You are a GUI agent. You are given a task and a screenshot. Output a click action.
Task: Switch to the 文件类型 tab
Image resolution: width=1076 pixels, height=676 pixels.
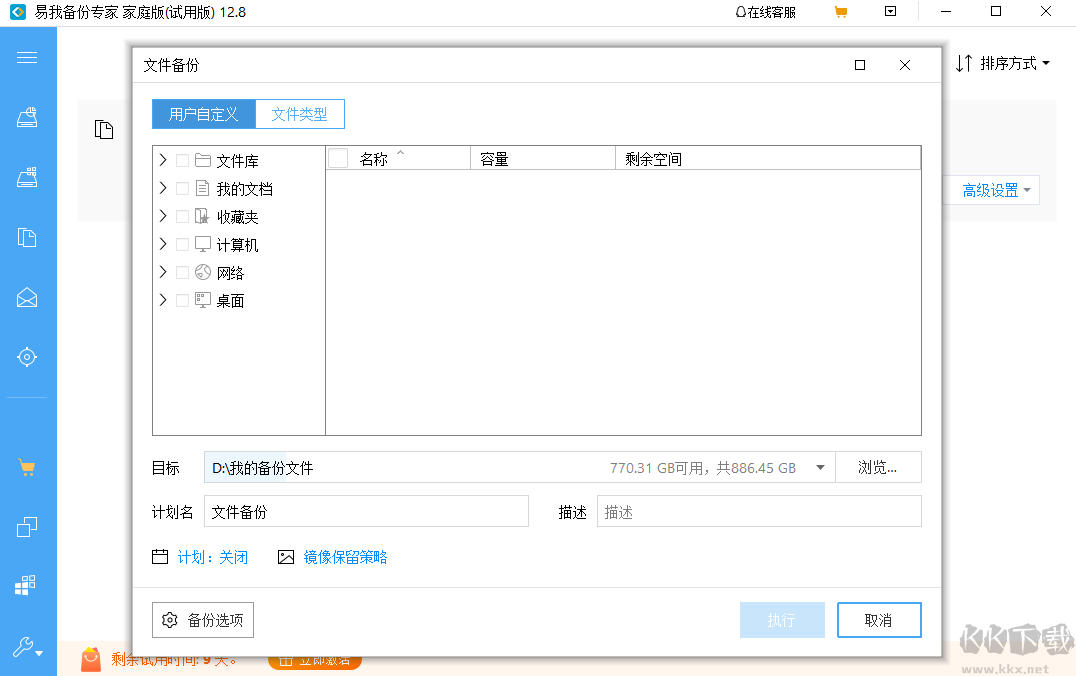299,114
